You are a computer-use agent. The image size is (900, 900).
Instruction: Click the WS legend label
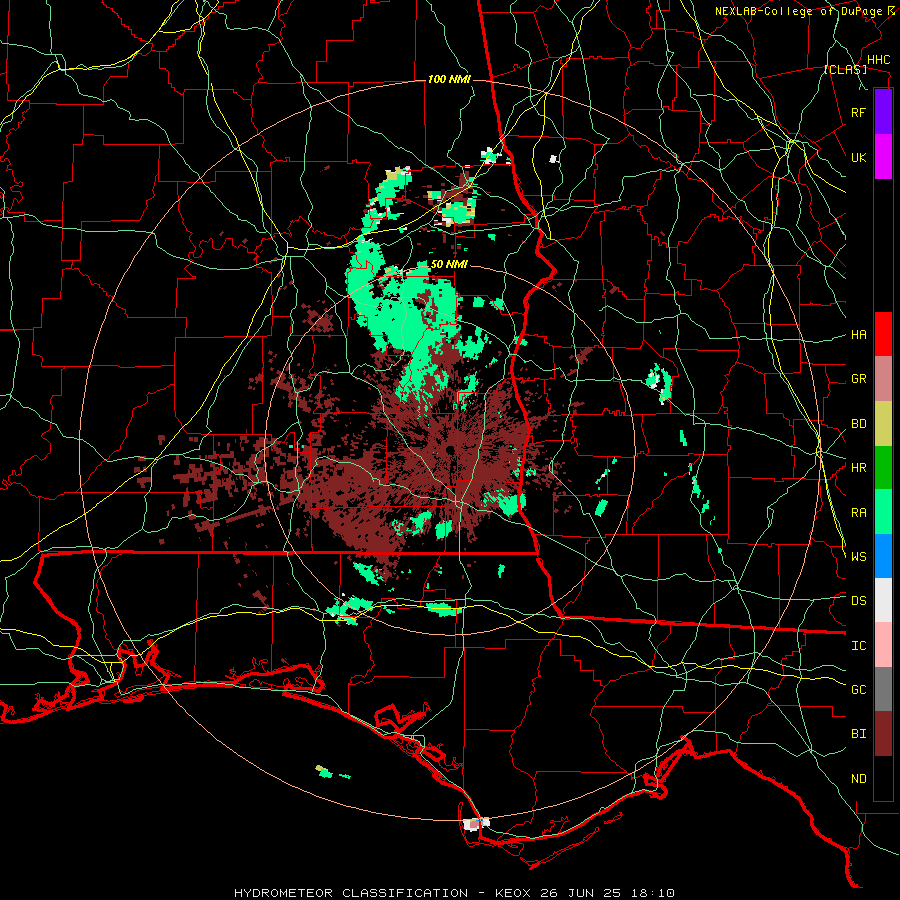click(859, 556)
